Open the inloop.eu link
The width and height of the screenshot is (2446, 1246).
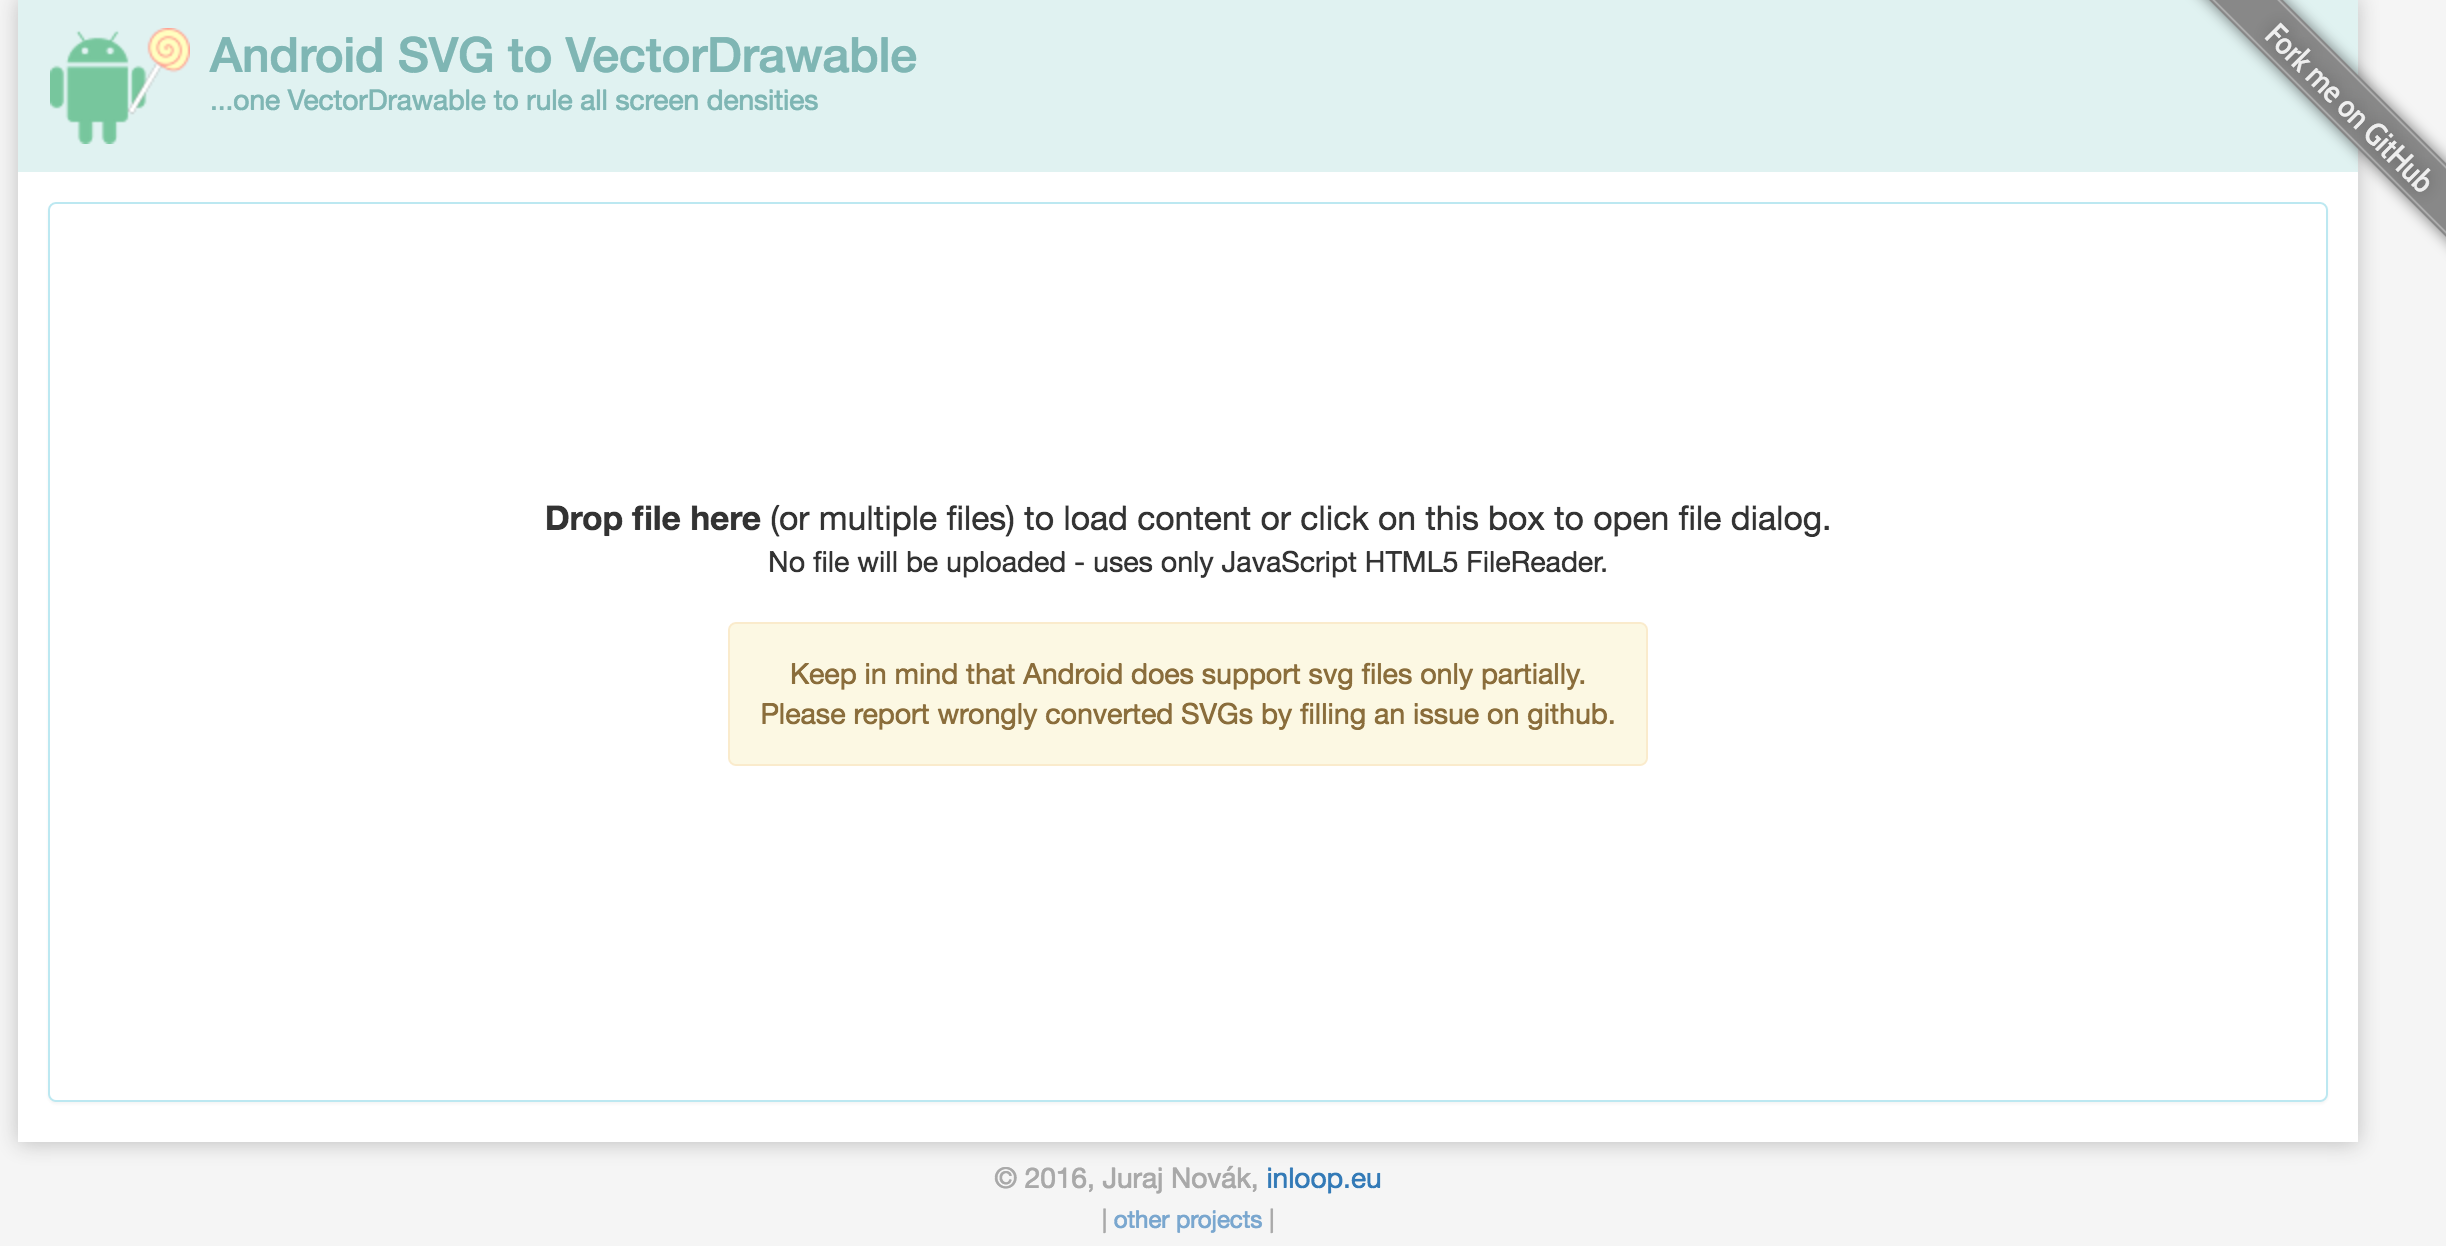1323,1178
